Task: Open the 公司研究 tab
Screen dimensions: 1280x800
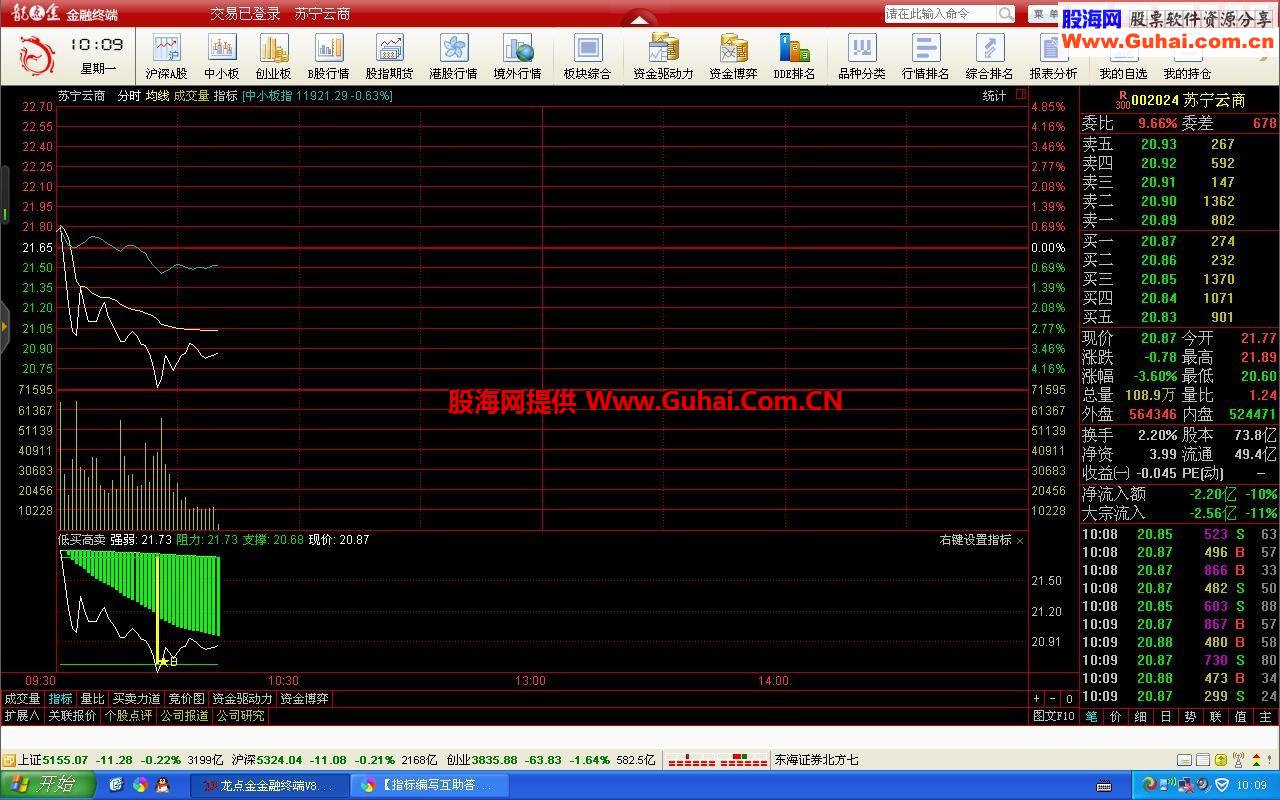Action: click(x=240, y=716)
